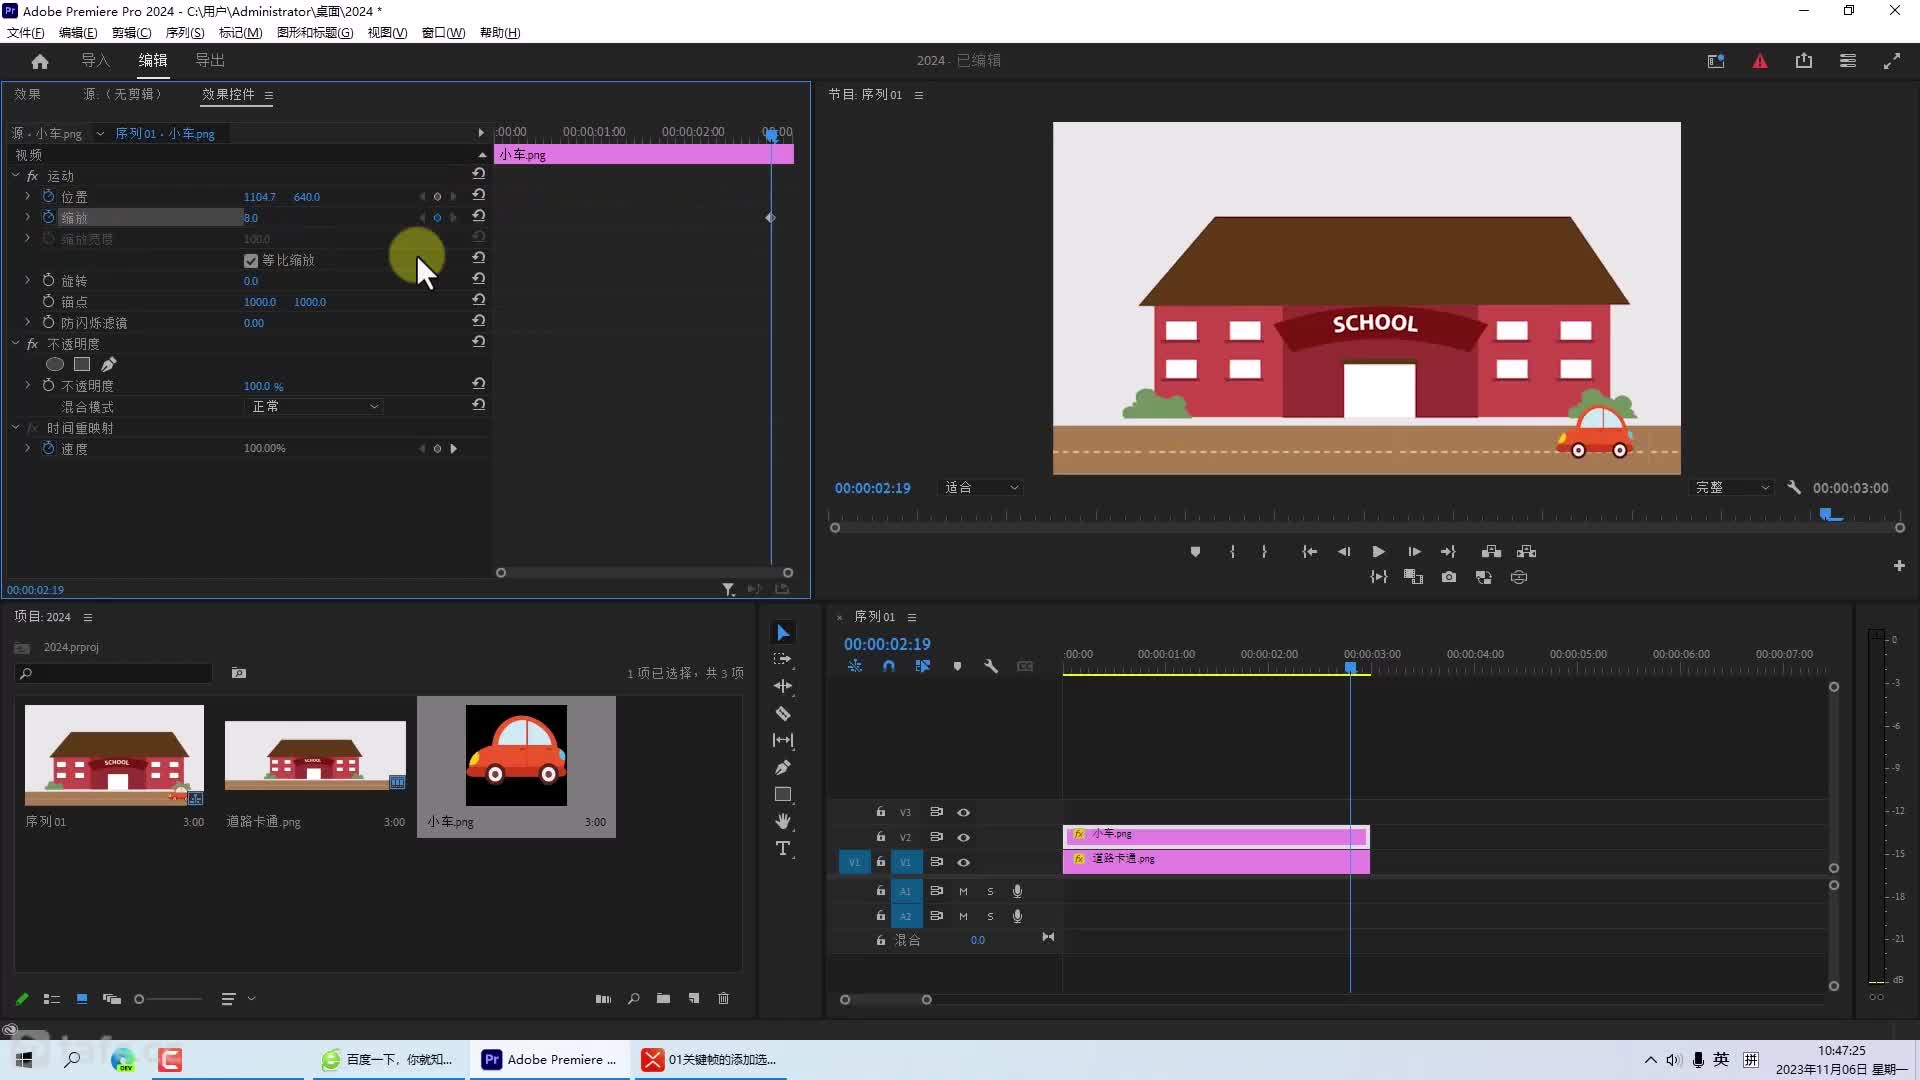Click the Home icon

[x=40, y=61]
